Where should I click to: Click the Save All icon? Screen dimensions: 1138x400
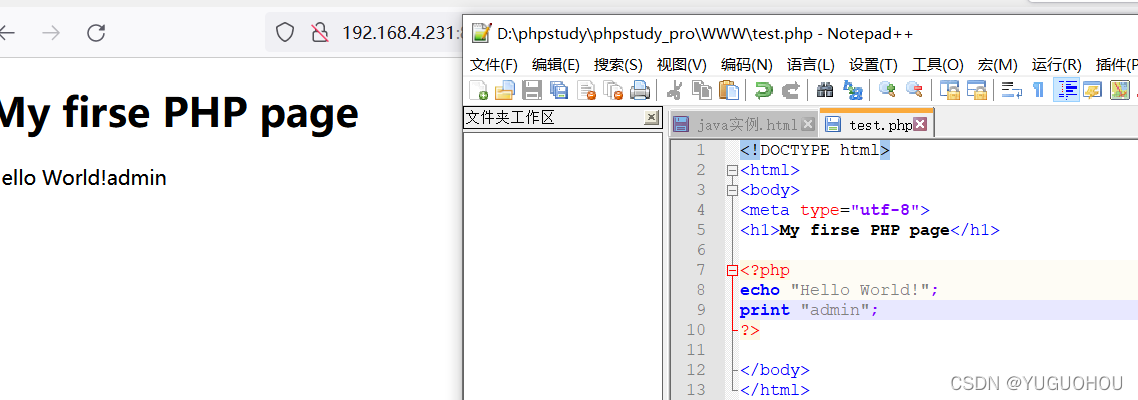[559, 90]
